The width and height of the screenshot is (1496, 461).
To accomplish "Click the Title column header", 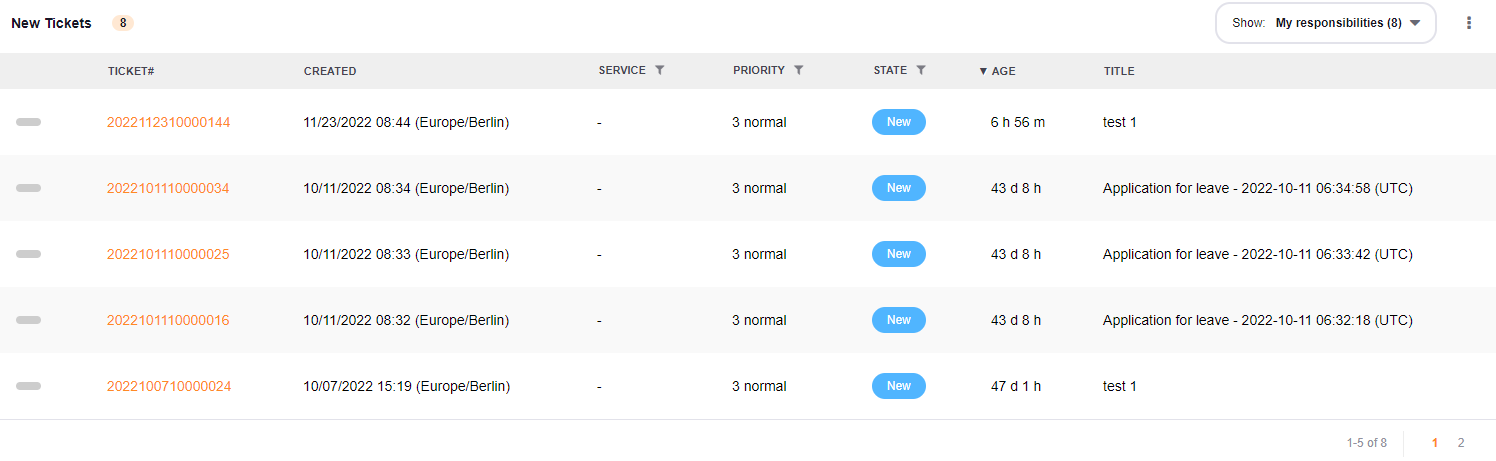I will coord(1119,71).
